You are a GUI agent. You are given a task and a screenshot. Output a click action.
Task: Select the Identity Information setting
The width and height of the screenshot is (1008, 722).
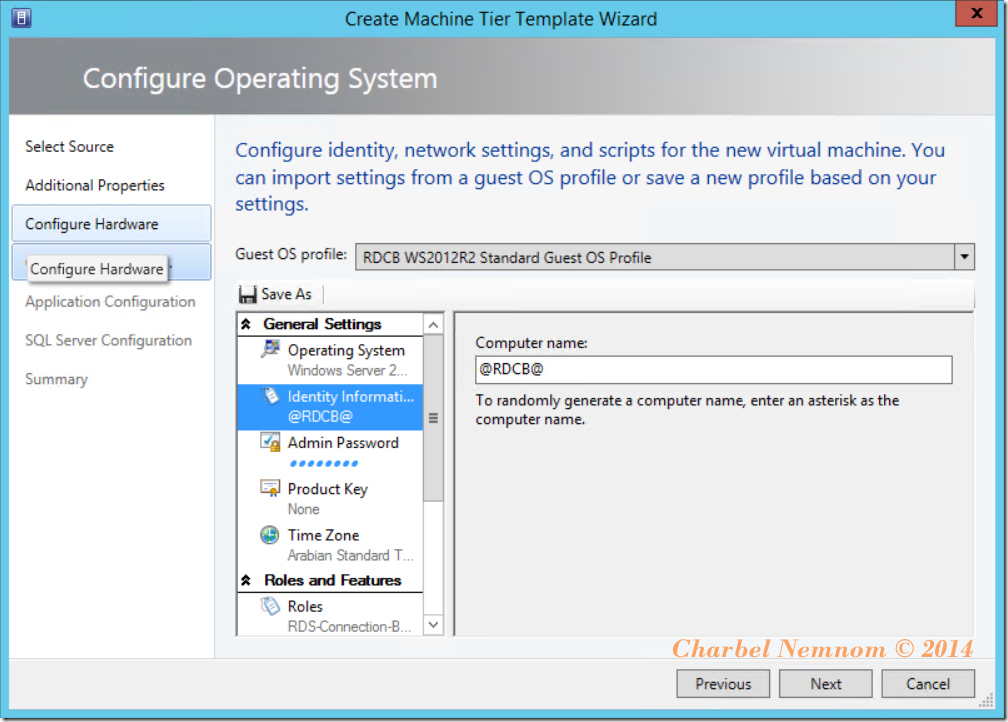[330, 406]
